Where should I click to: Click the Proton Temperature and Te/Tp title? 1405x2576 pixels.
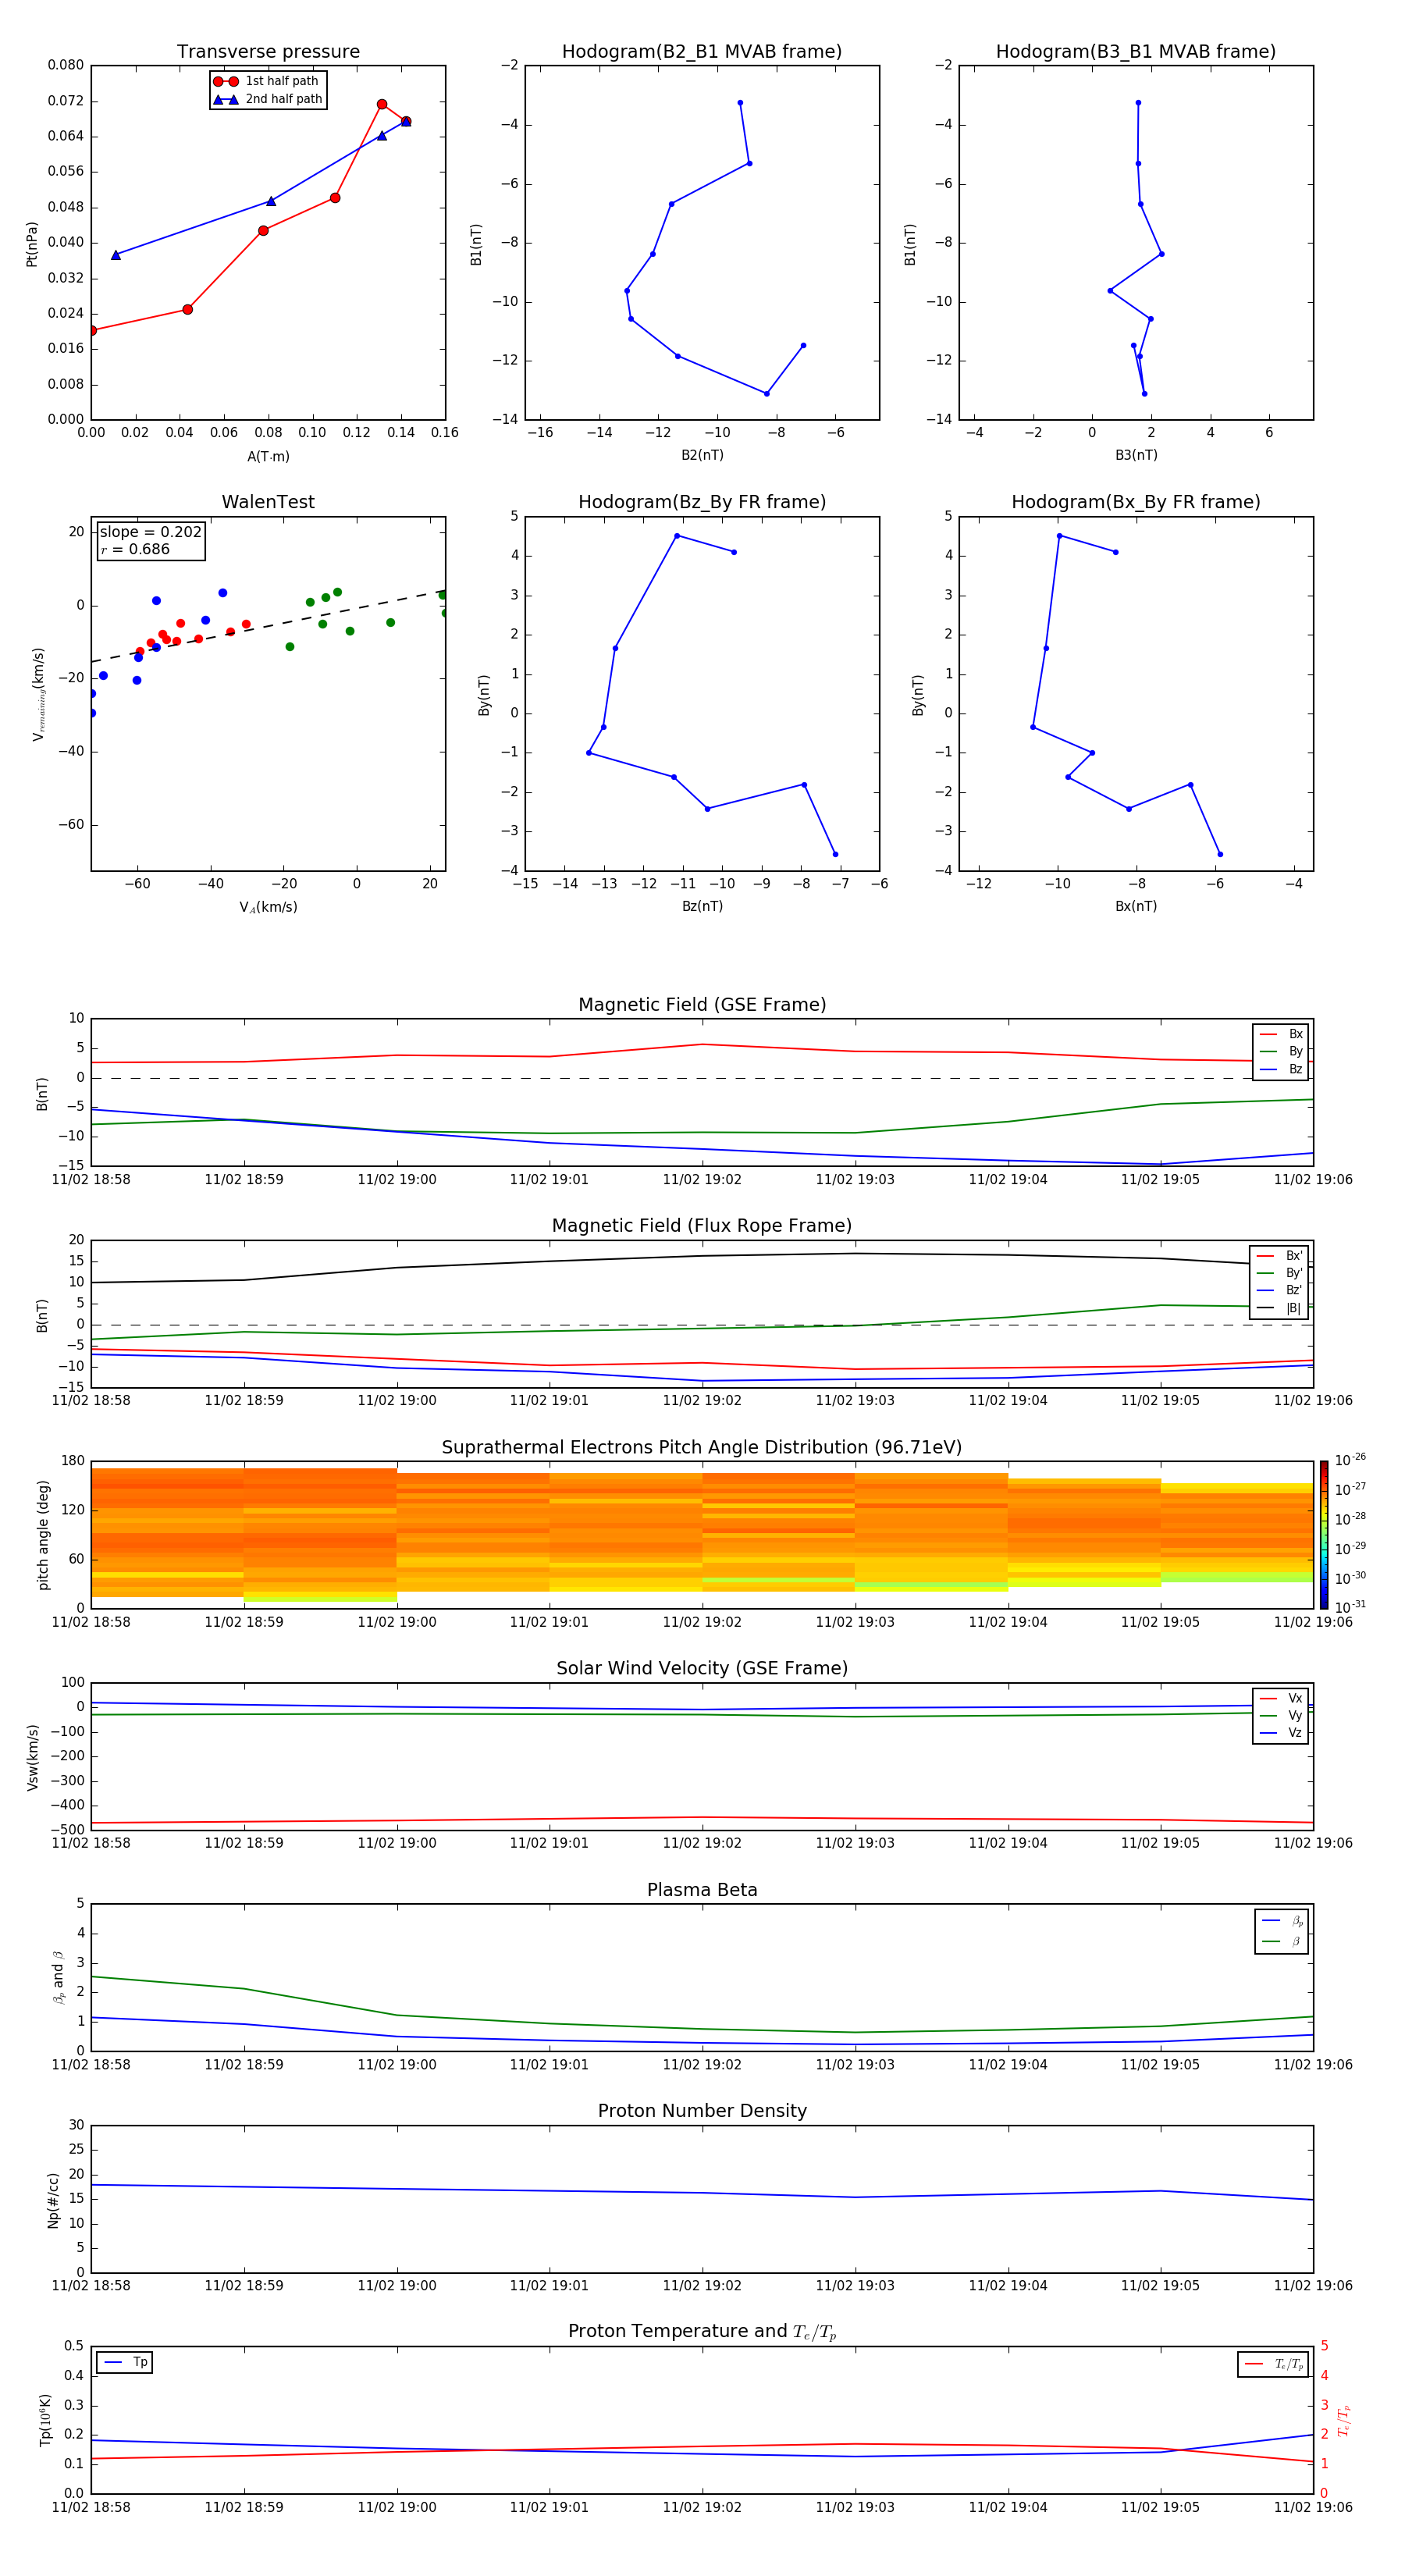[x=702, y=2332]
